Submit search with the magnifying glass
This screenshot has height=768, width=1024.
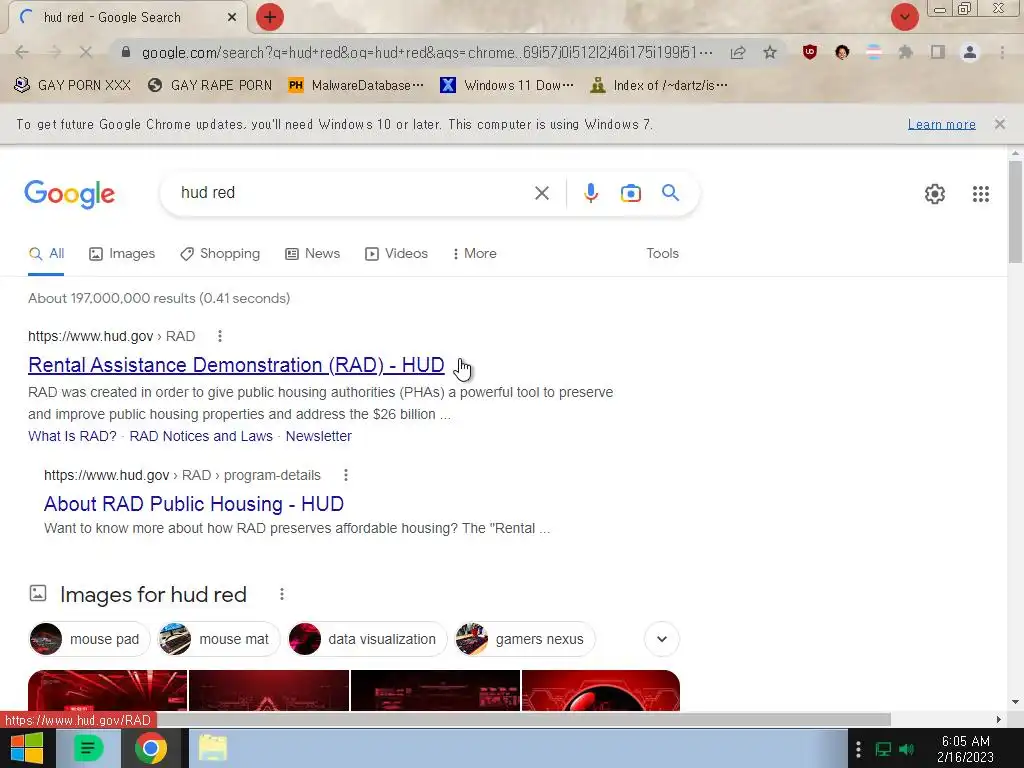tap(670, 193)
